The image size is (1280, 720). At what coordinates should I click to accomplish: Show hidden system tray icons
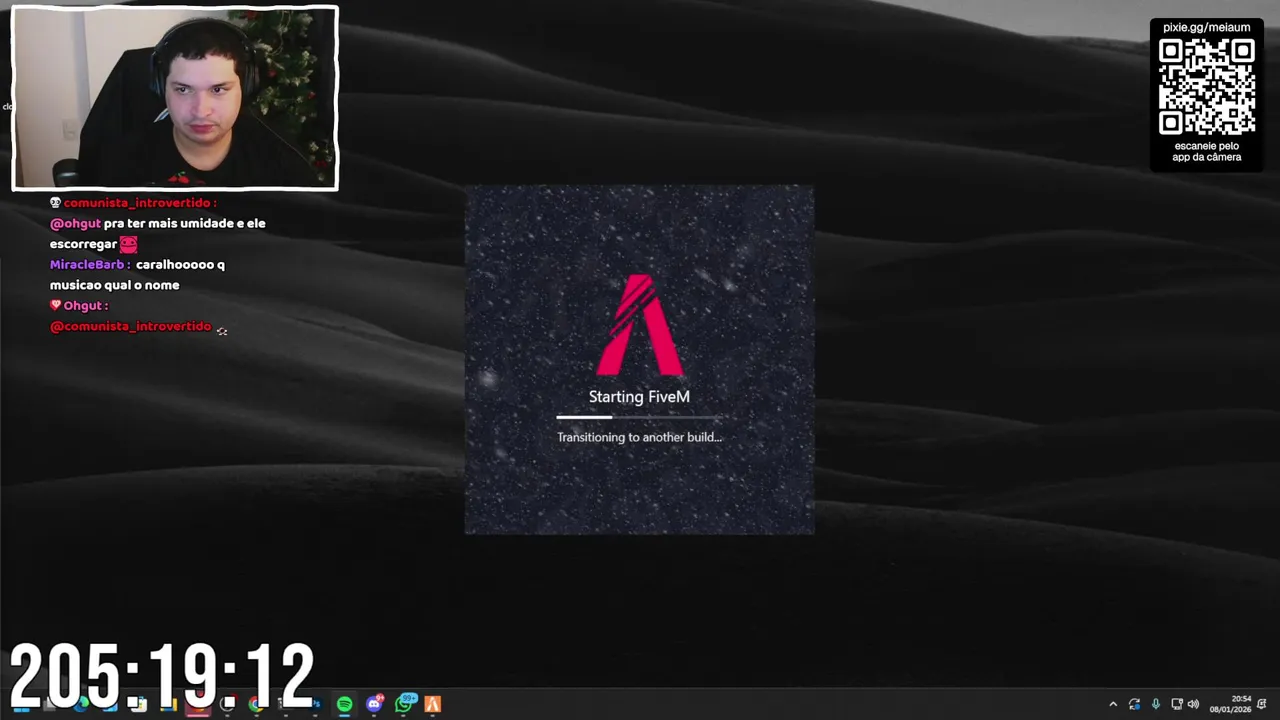(x=1113, y=704)
